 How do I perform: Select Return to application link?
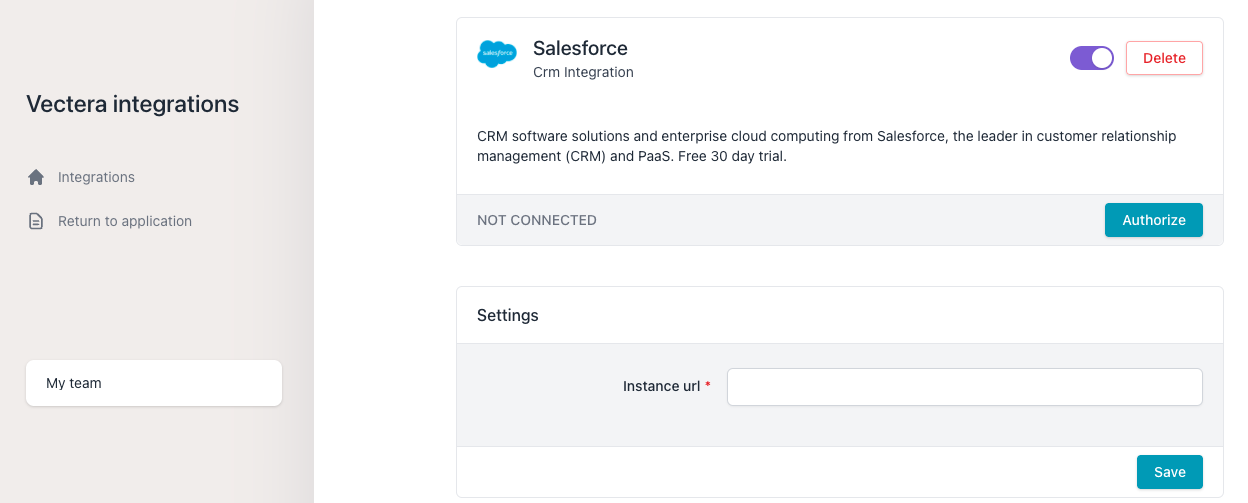point(125,221)
